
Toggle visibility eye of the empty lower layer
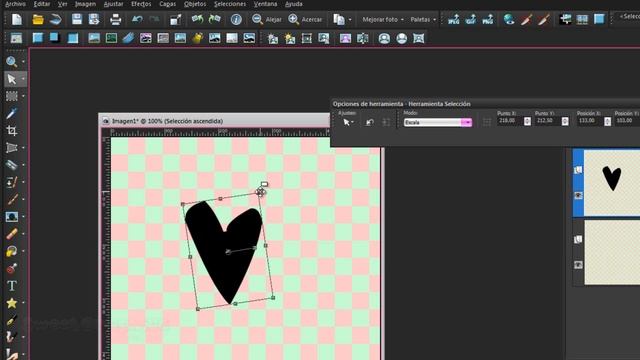coord(578,265)
